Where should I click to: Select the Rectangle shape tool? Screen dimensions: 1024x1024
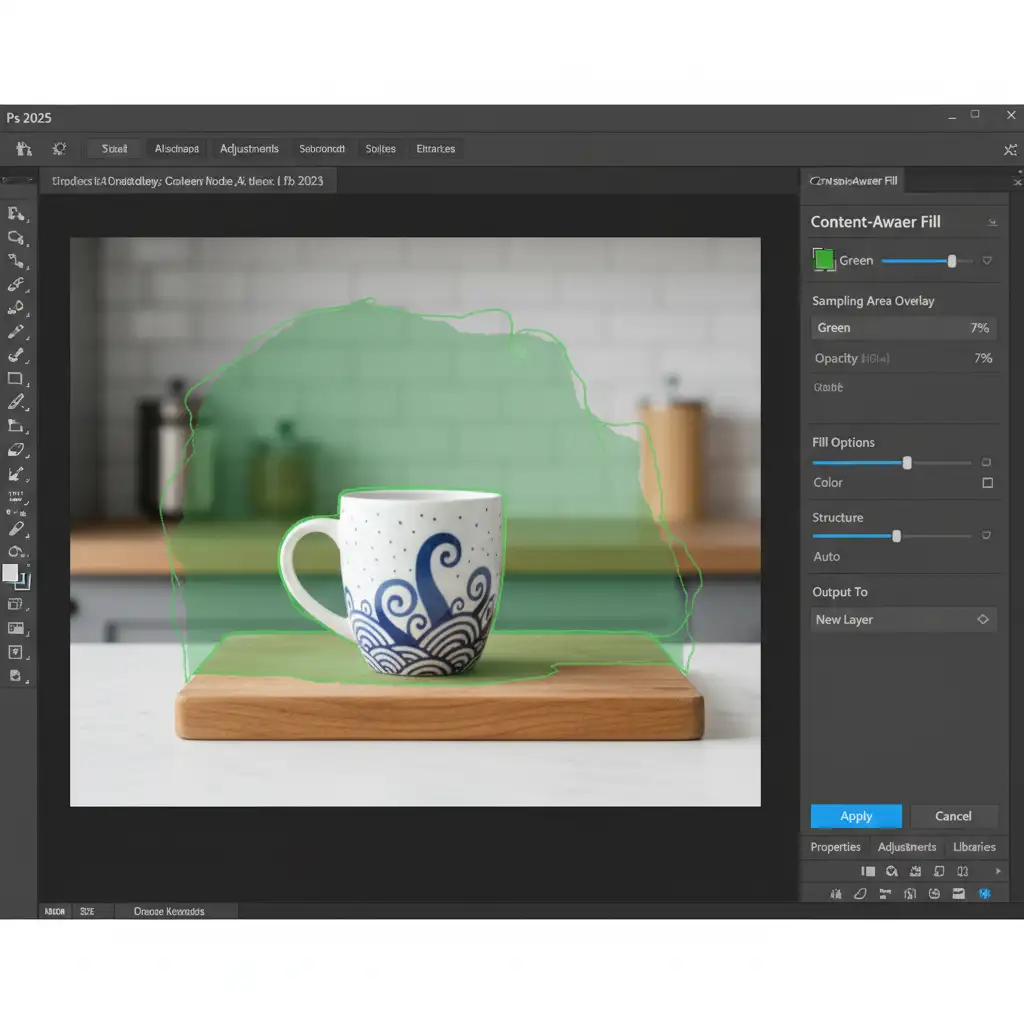(x=16, y=379)
